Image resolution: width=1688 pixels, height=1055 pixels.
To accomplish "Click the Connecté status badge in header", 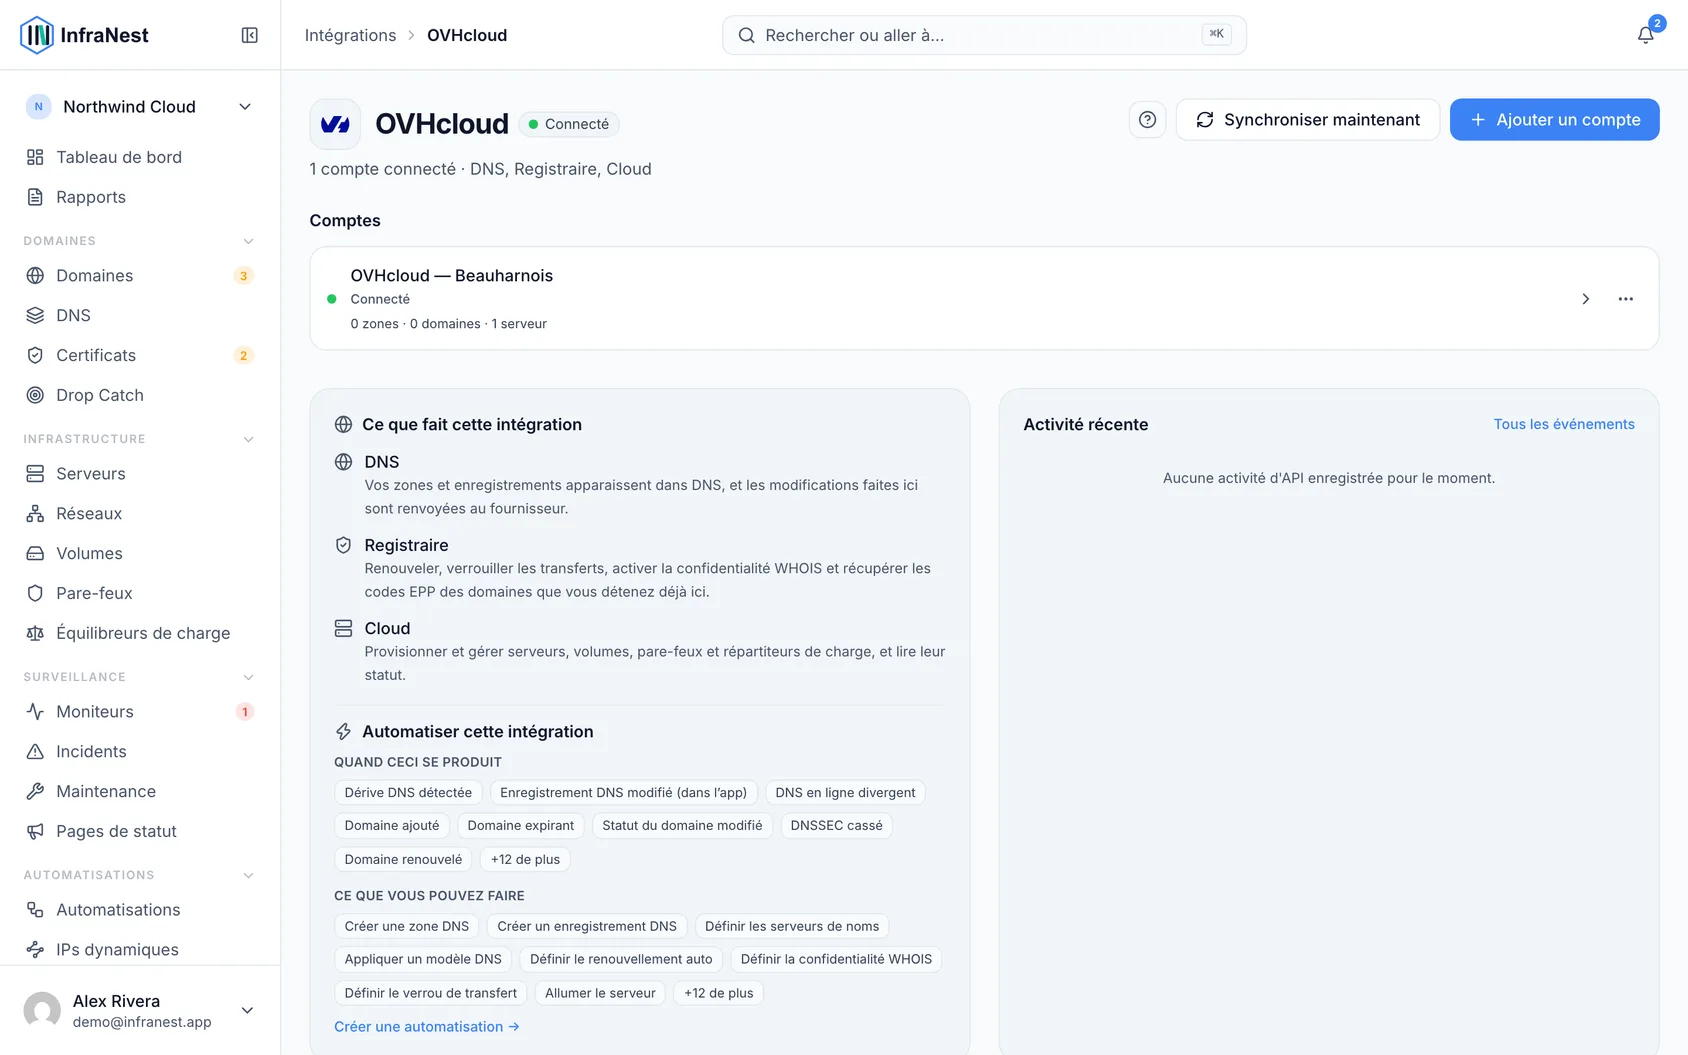I will (x=569, y=124).
